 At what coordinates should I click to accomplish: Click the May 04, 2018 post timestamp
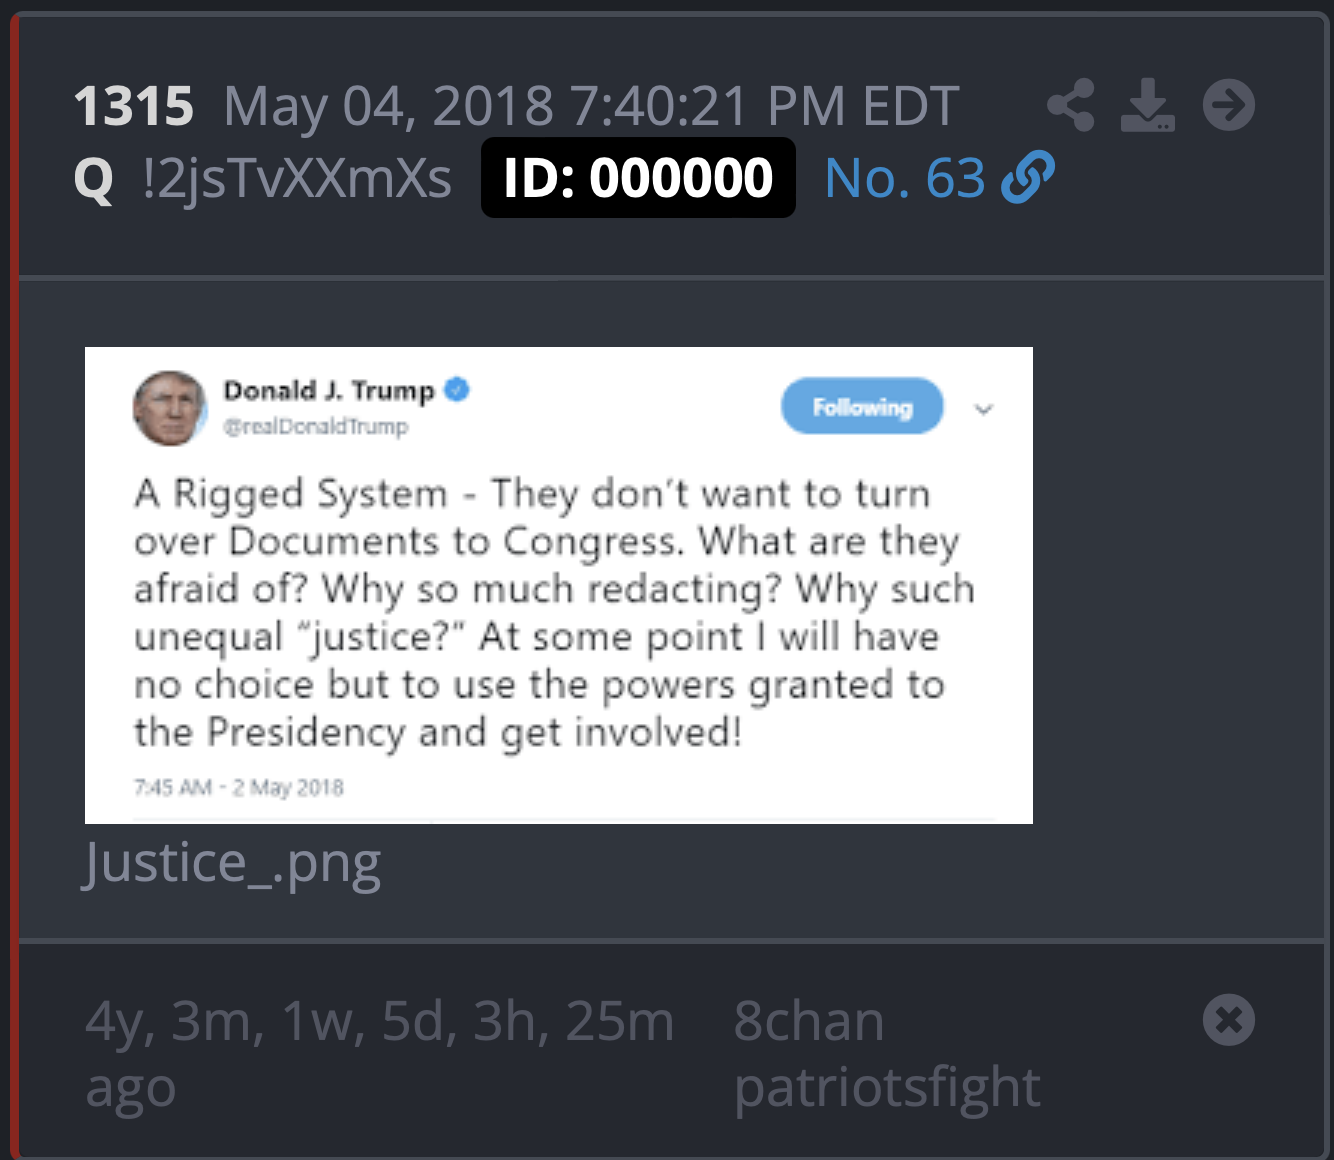pyautogui.click(x=591, y=107)
